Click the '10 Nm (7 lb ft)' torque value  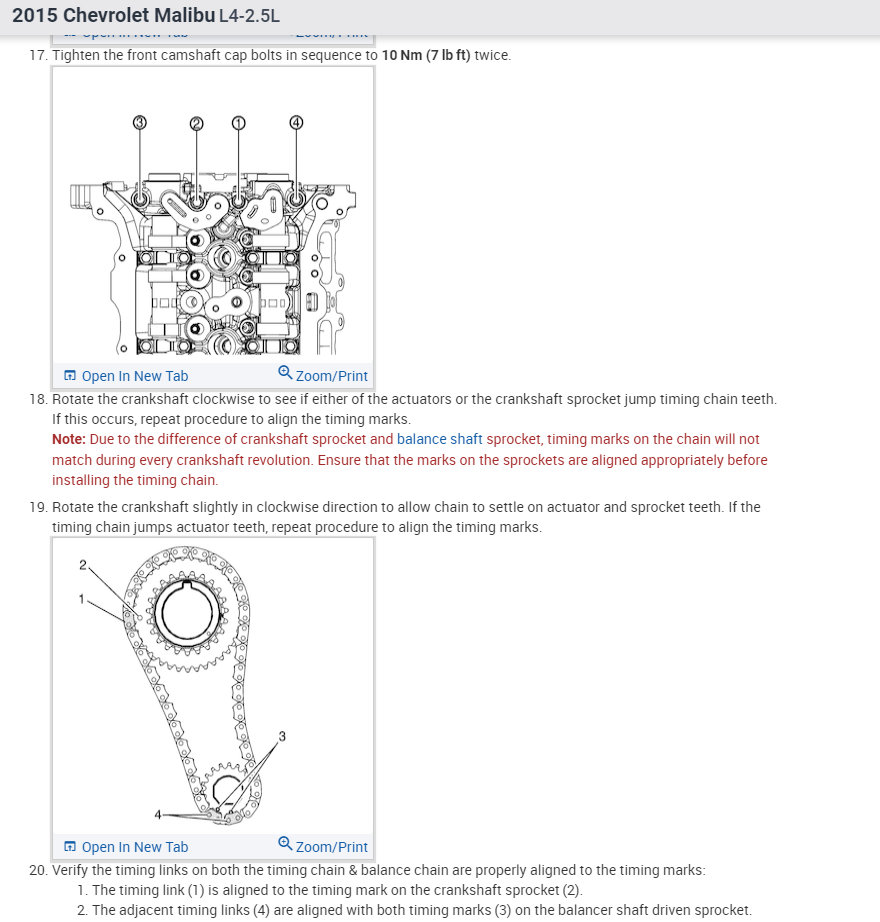tap(426, 55)
